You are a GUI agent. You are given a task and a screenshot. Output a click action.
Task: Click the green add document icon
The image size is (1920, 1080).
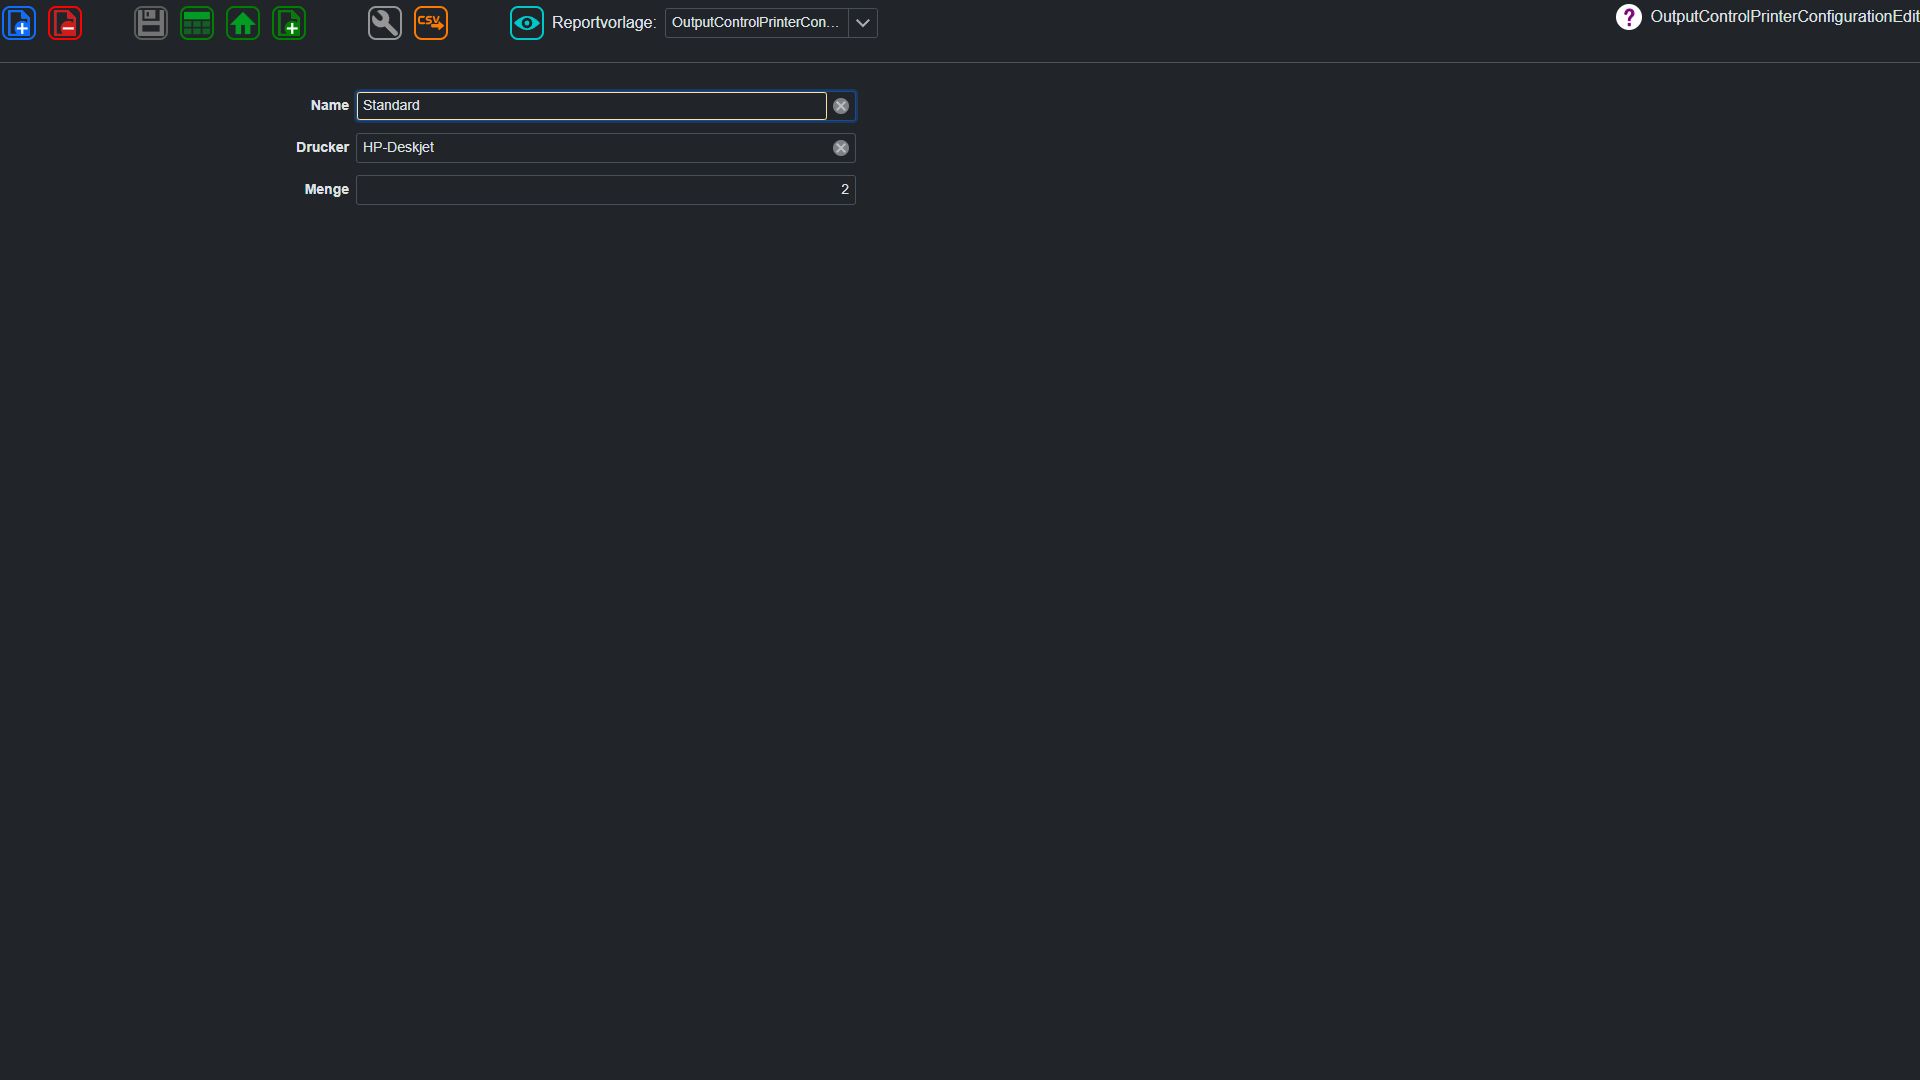click(x=289, y=23)
